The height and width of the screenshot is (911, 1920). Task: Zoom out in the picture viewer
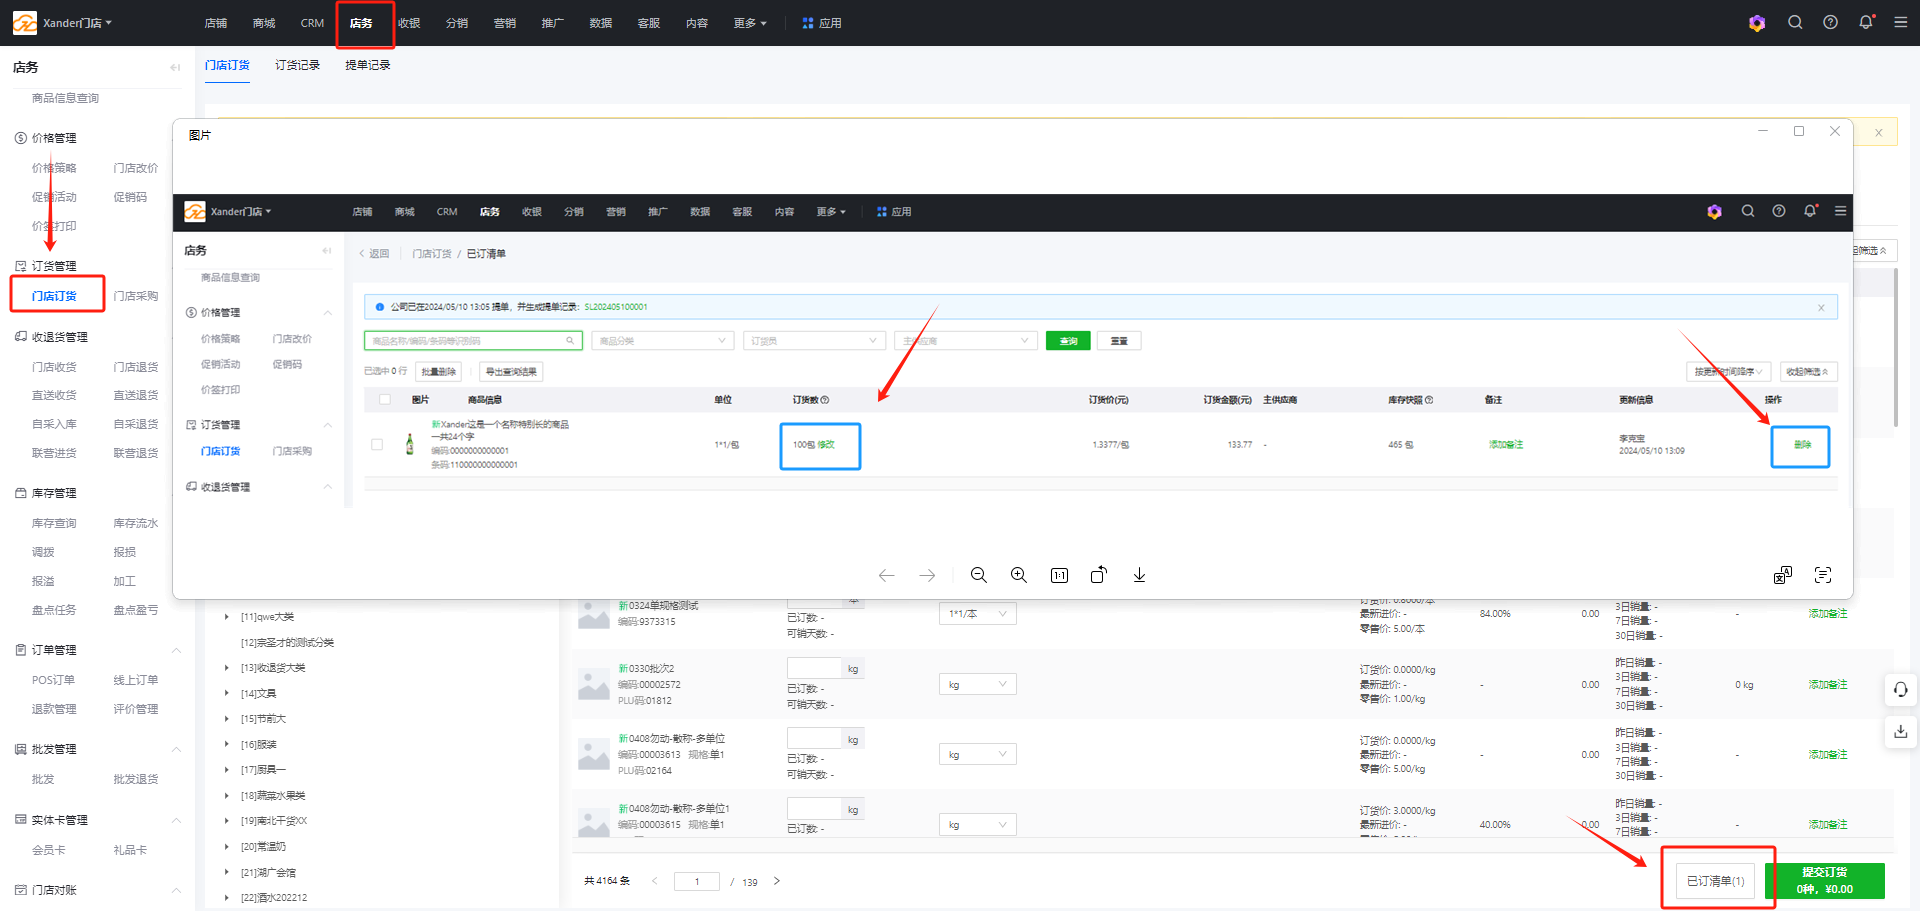point(979,575)
